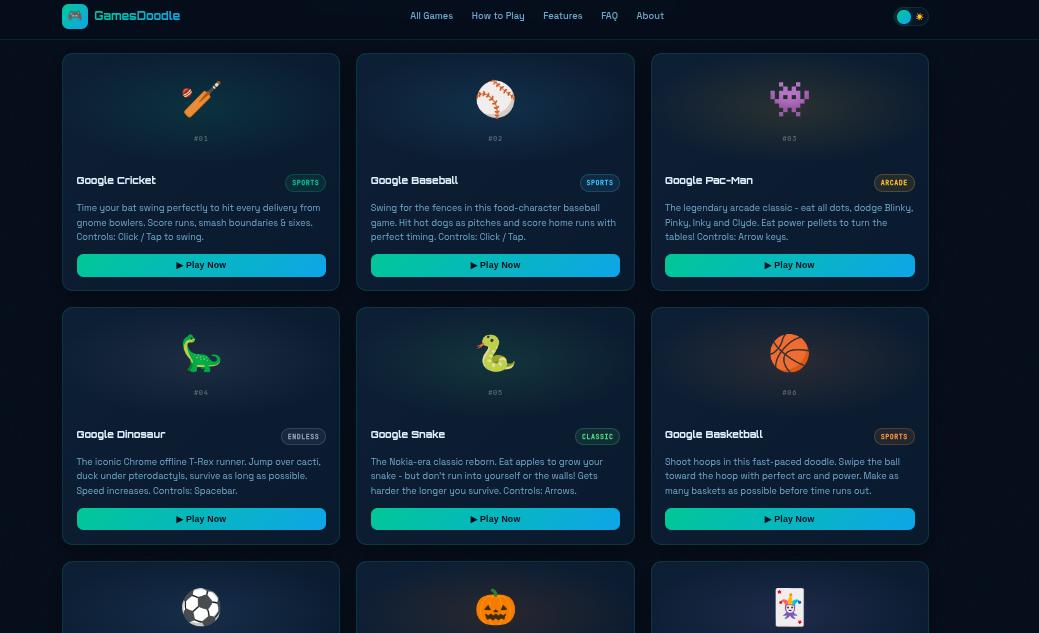The height and width of the screenshot is (633, 1039).
Task: Click the joker playing card icon
Action: pos(789,607)
